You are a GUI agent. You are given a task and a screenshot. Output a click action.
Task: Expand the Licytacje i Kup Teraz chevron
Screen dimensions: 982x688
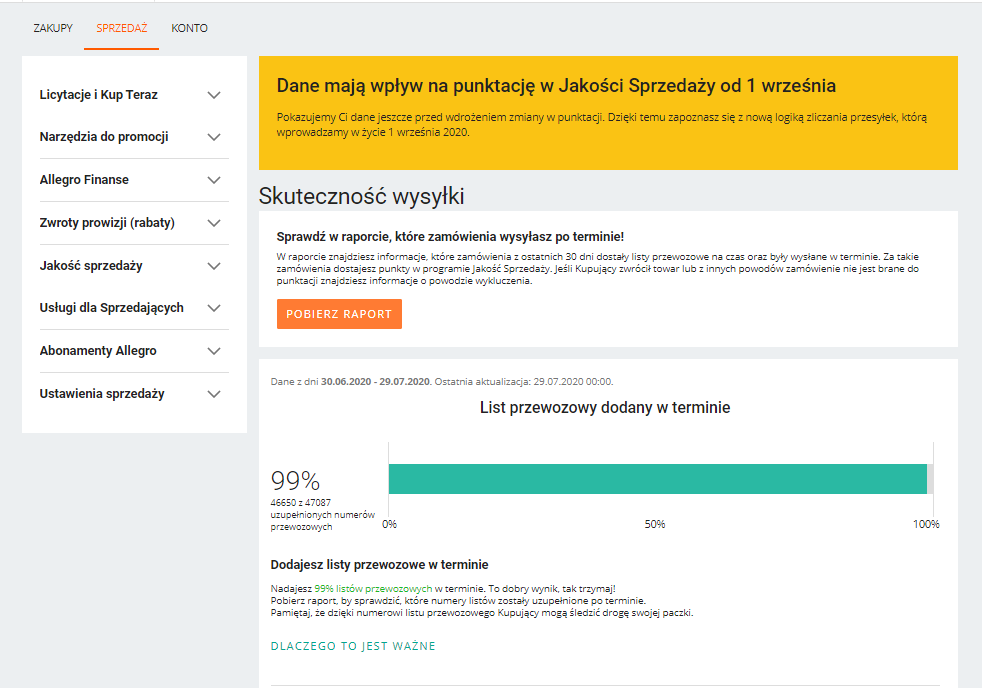click(x=214, y=95)
